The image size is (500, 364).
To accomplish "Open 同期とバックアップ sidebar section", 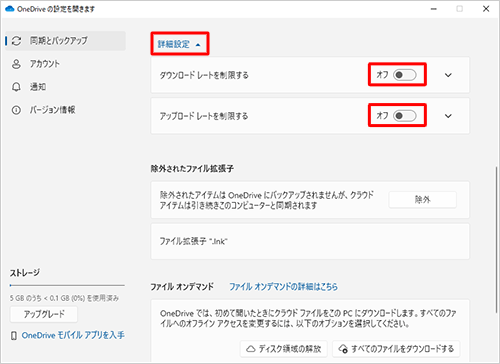I will [x=65, y=41].
